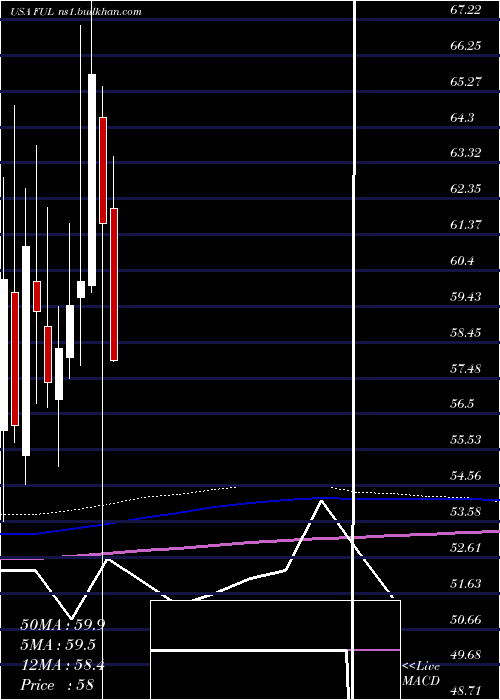Click the '5MA : 59.5' indicator text
The width and height of the screenshot is (500, 700).
click(58, 645)
